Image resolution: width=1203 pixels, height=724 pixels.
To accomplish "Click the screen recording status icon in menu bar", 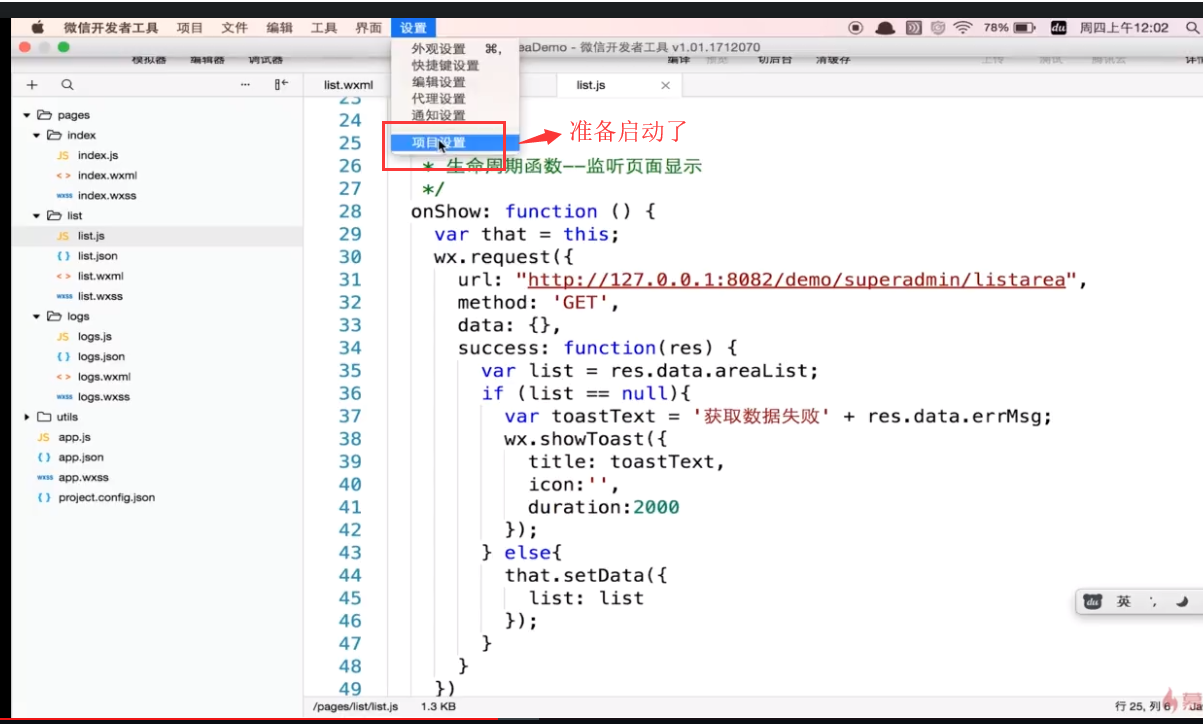I will pyautogui.click(x=856, y=28).
